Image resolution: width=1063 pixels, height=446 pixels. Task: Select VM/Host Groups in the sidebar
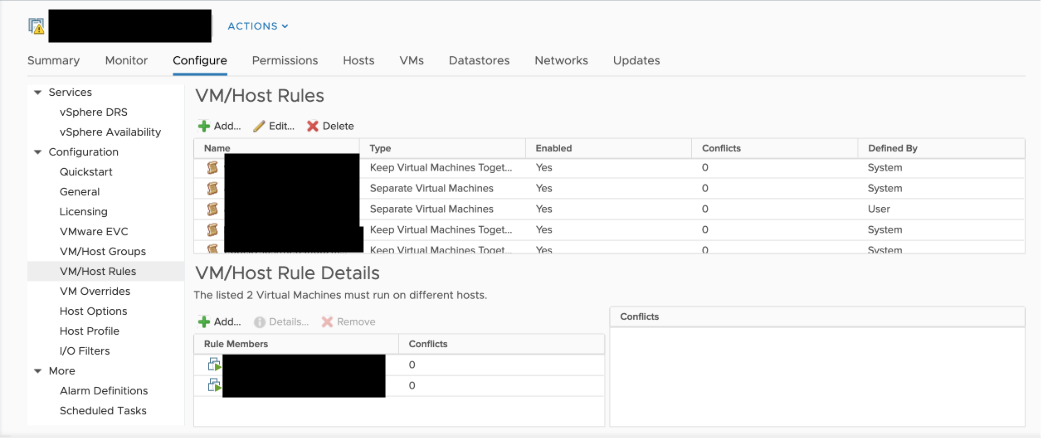102,251
